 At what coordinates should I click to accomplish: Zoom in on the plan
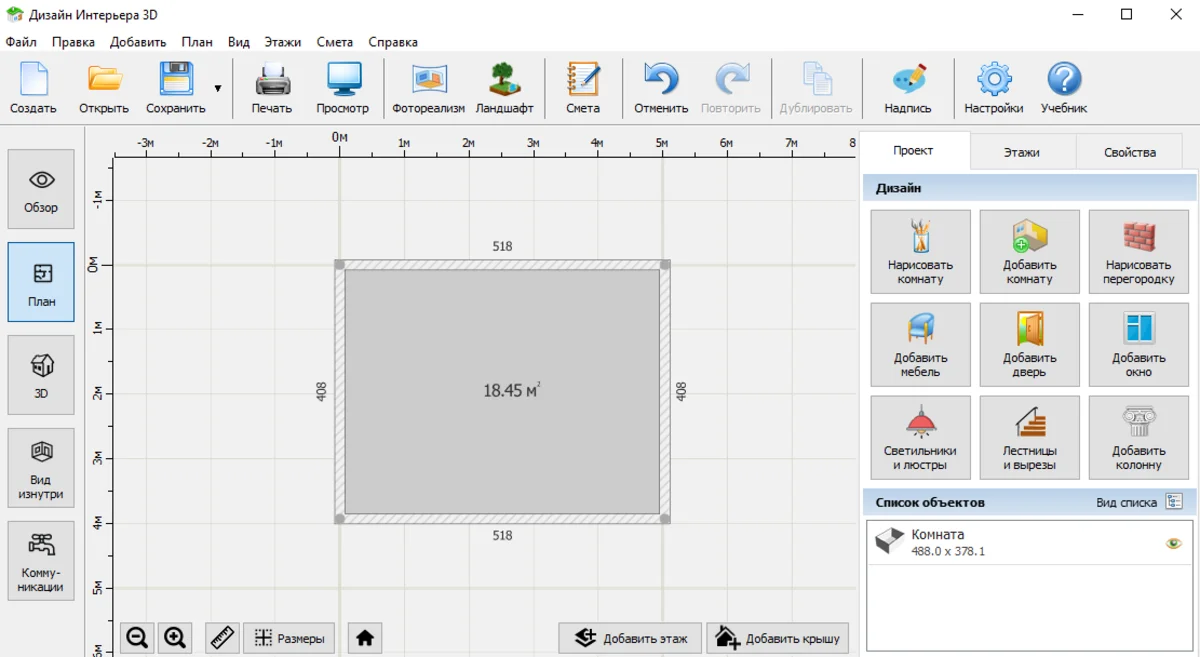(x=175, y=638)
